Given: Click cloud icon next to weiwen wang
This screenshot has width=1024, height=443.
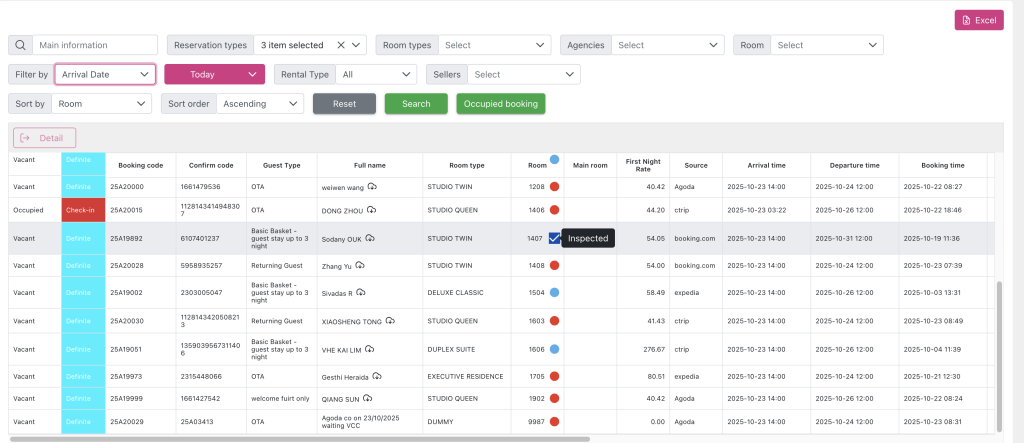Looking at the screenshot, I should tap(371, 186).
